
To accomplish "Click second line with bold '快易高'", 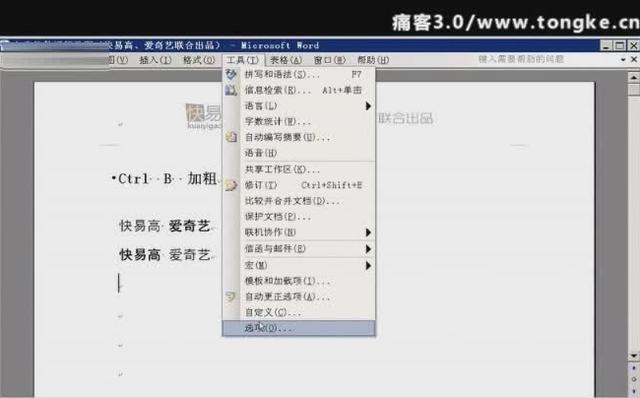I will coord(164,255).
